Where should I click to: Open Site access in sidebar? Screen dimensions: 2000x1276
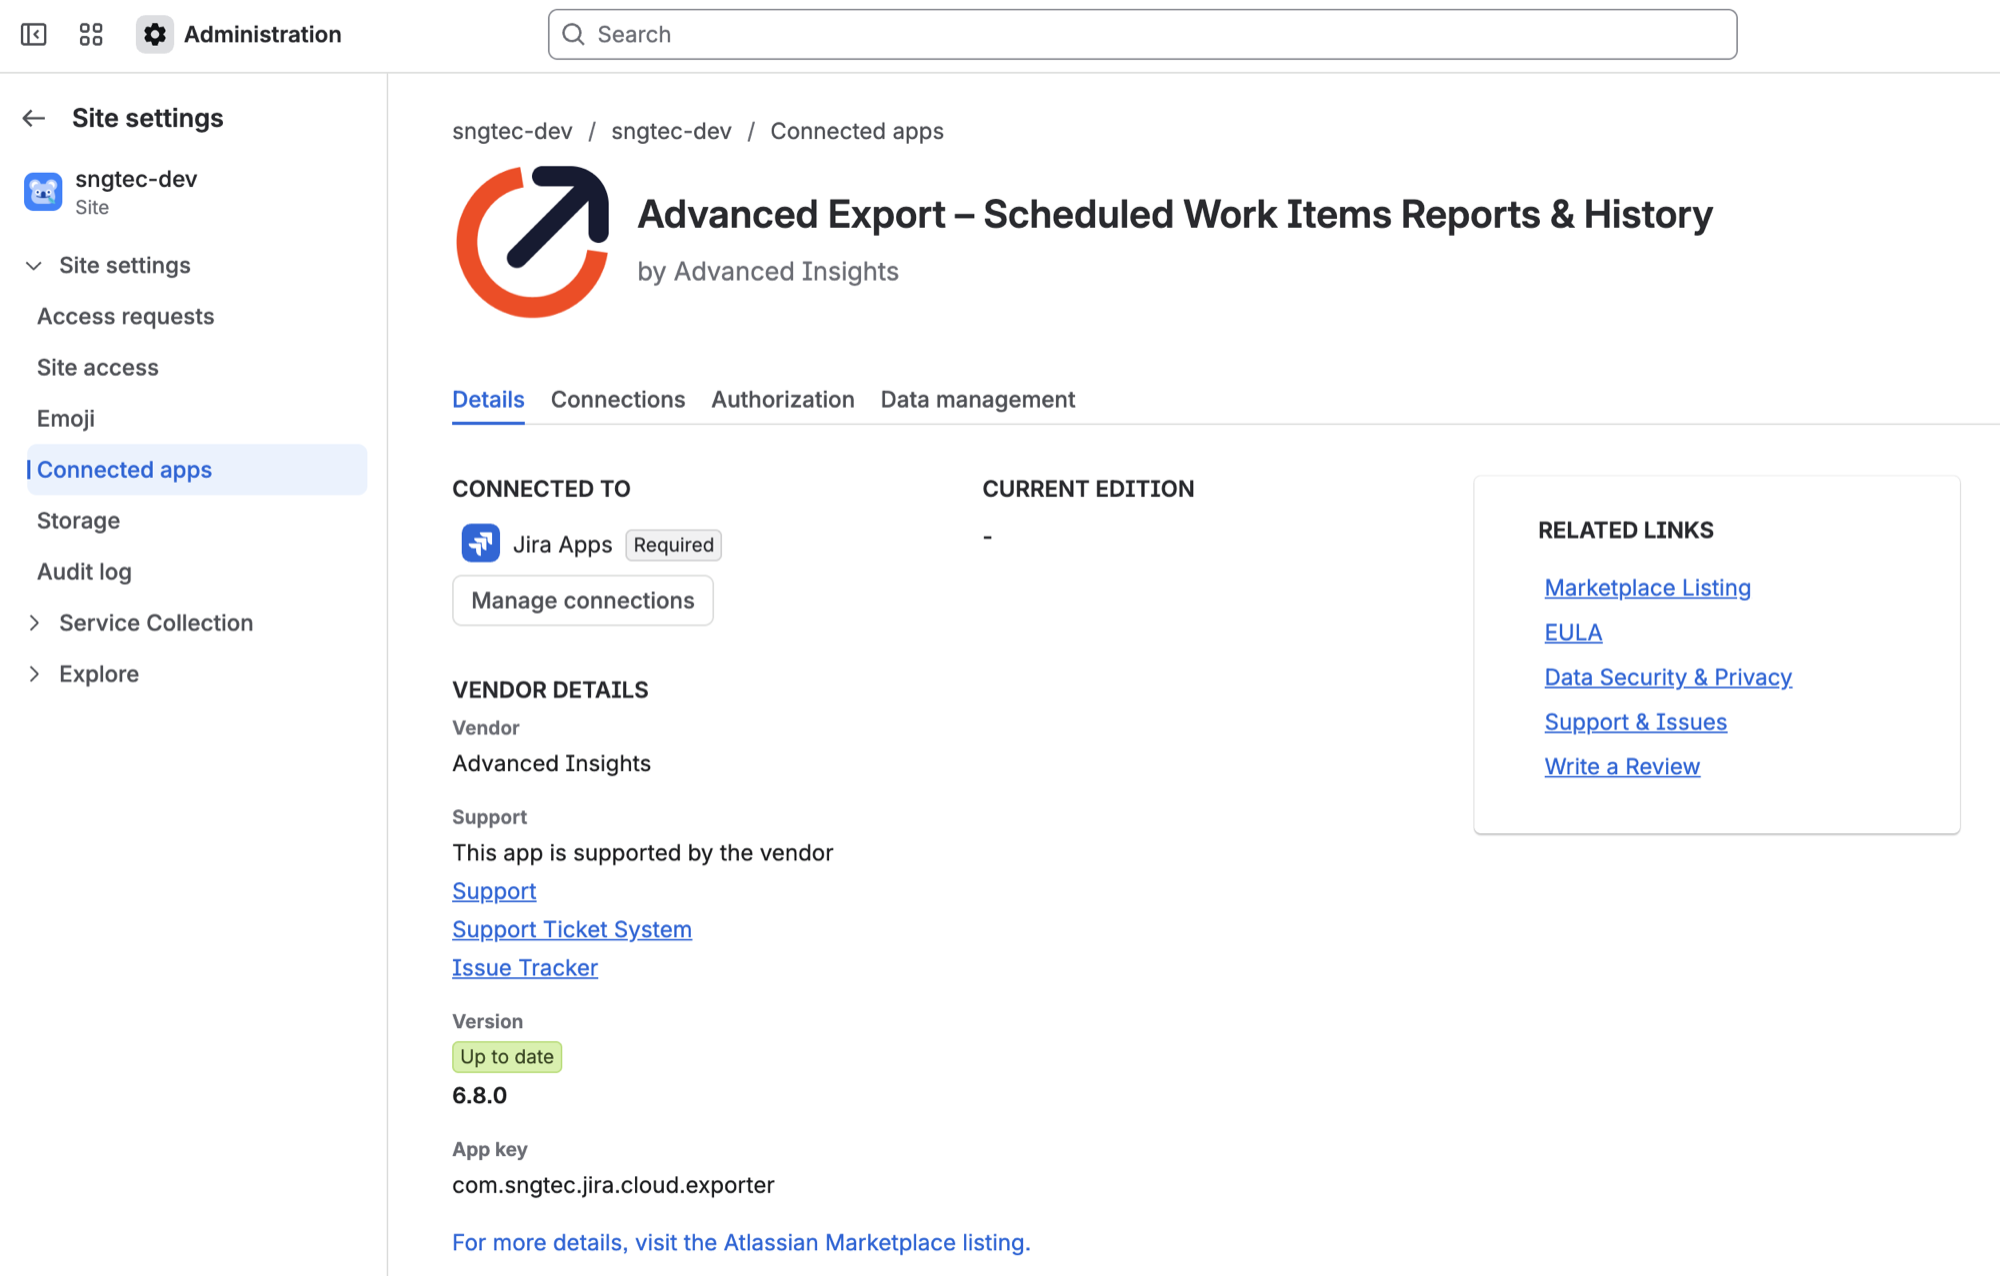(x=98, y=368)
